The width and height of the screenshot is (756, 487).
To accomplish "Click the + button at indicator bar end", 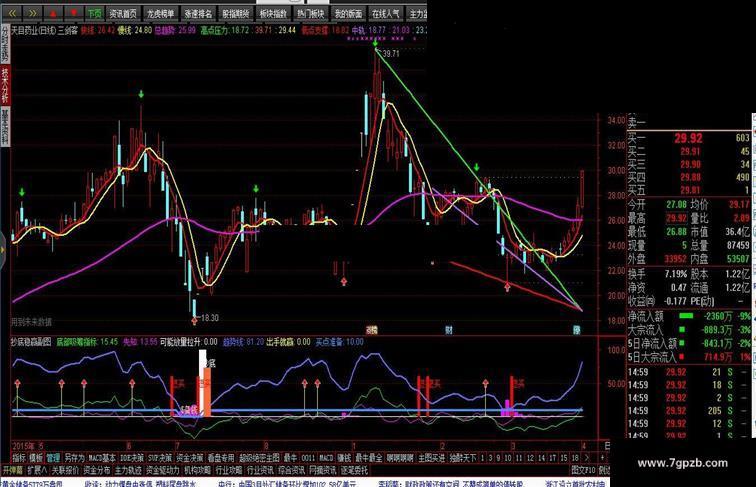I will [602, 458].
